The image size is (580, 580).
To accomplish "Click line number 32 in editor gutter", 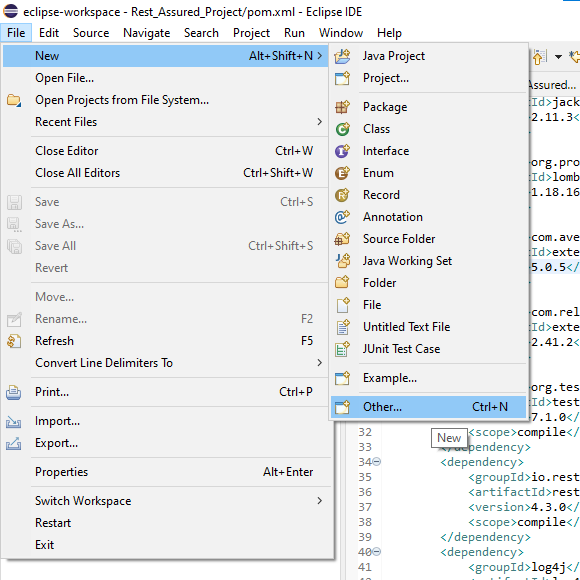I will [x=365, y=432].
